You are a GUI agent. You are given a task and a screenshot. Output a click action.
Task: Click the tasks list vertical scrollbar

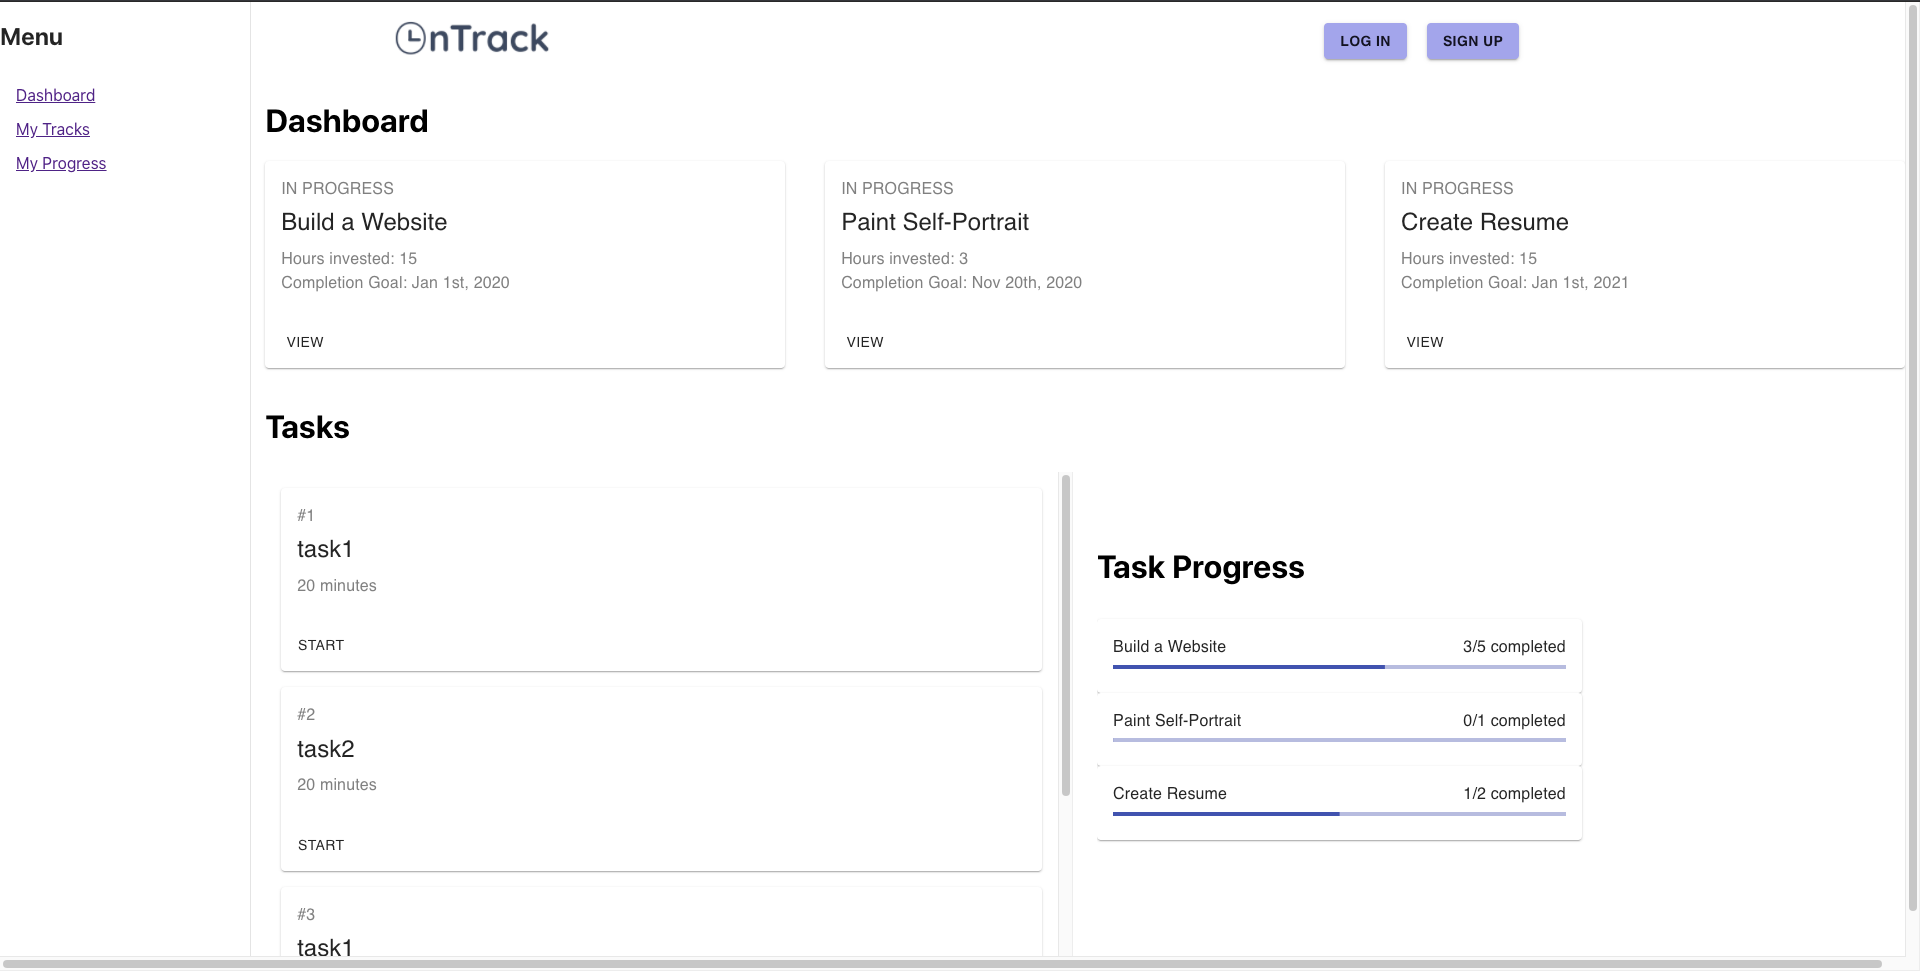pyautogui.click(x=1066, y=635)
